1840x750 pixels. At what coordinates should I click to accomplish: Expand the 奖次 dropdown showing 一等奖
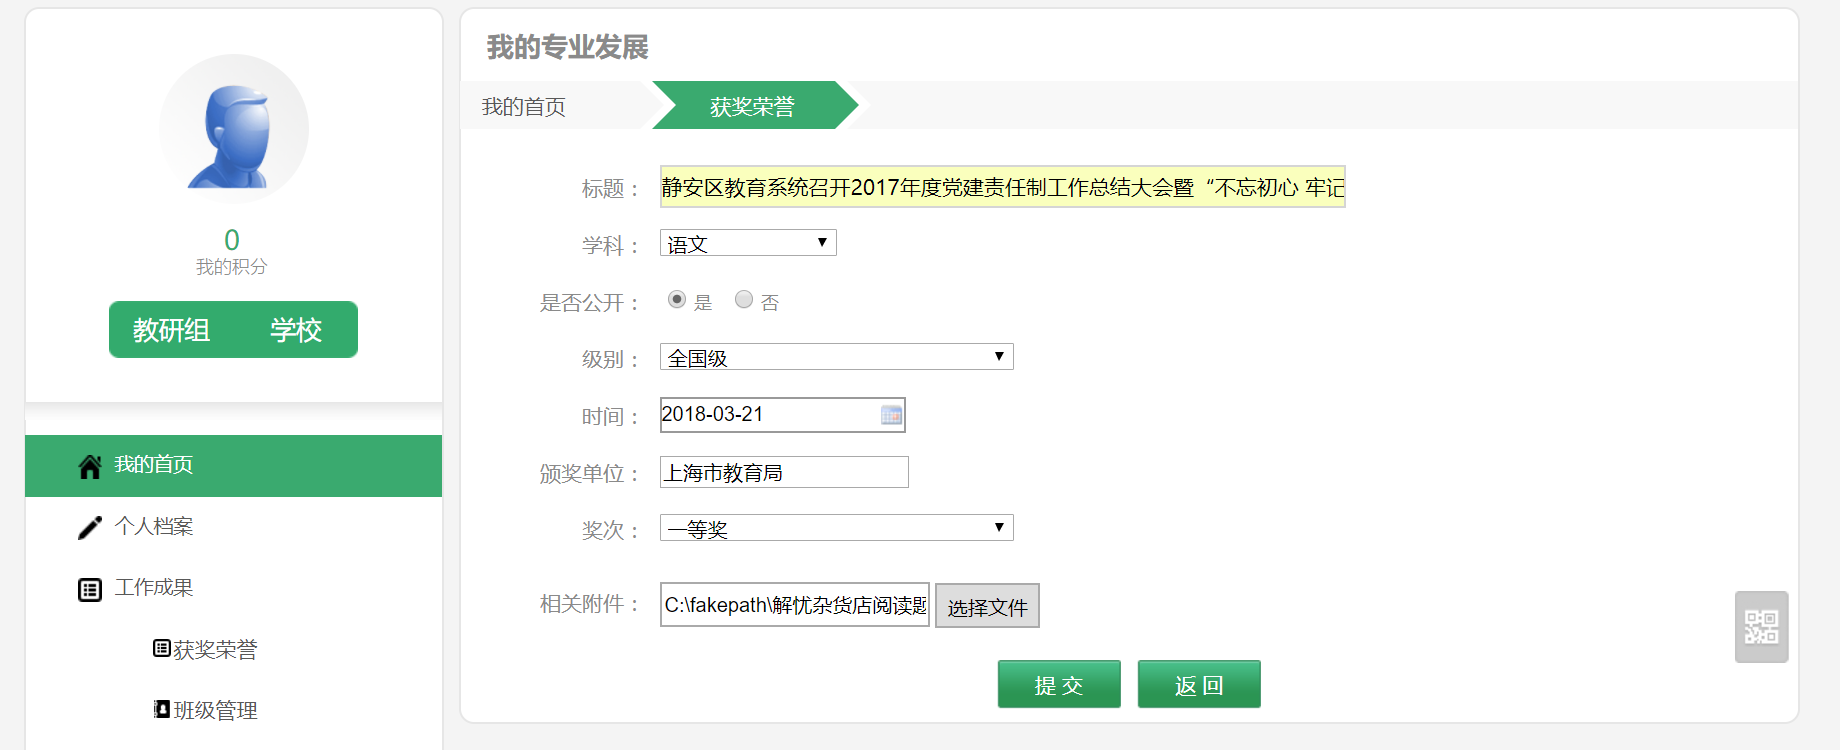click(x=836, y=528)
